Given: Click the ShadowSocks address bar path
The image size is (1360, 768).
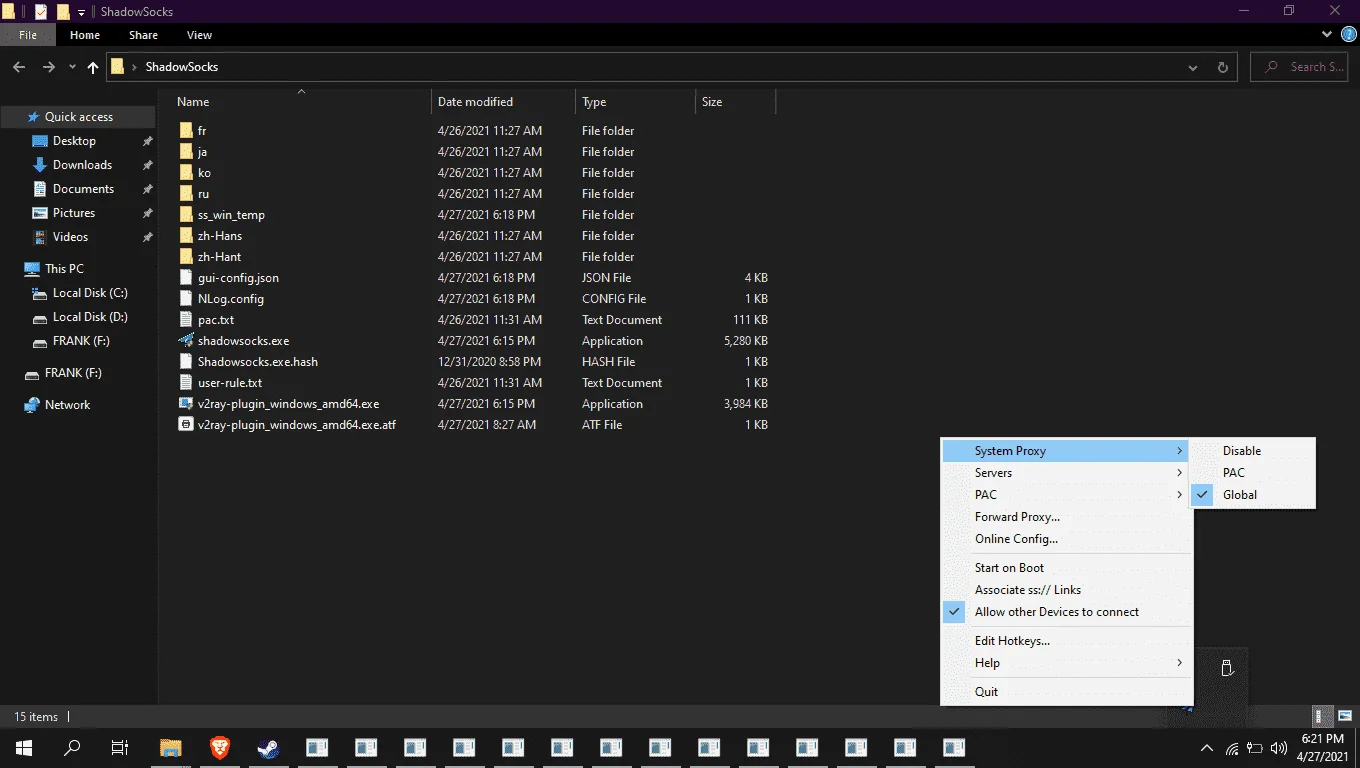Looking at the screenshot, I should 181,67.
